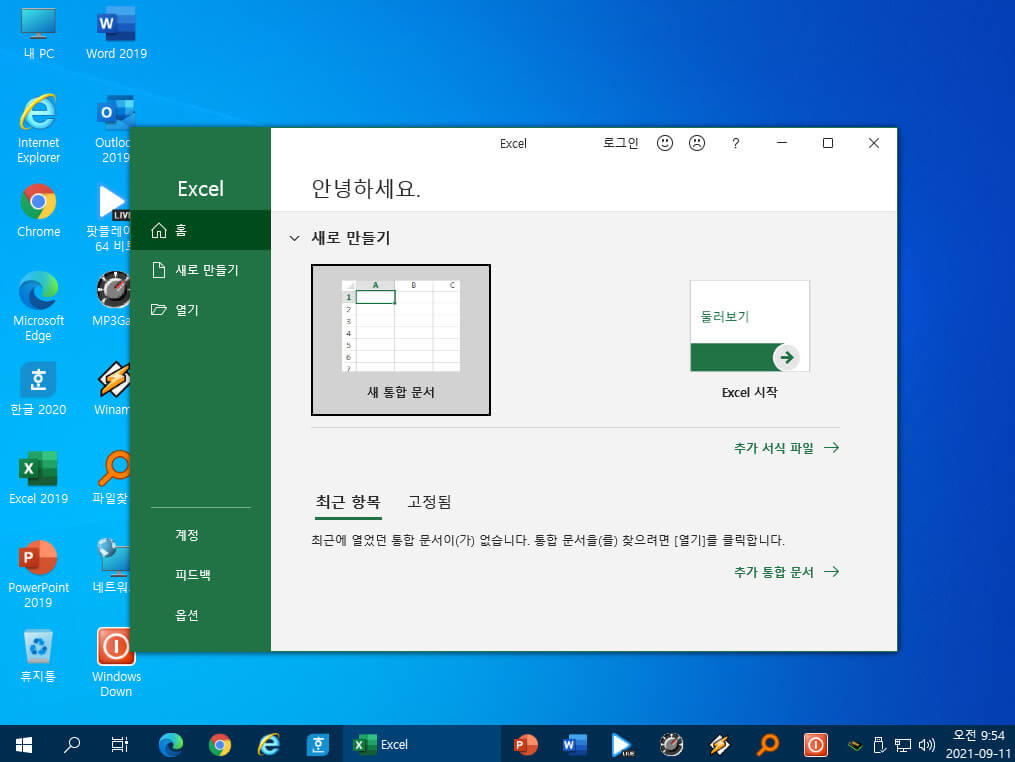The image size is (1015, 762).
Task: Click the smiley face feedback icon
Action: click(665, 143)
